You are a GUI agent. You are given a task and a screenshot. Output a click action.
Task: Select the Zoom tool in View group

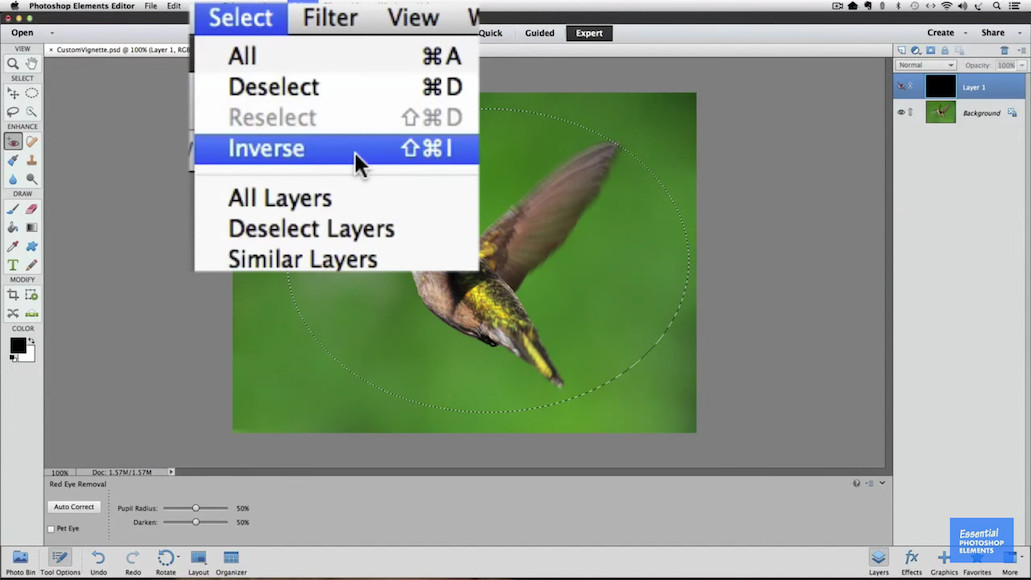click(12, 64)
